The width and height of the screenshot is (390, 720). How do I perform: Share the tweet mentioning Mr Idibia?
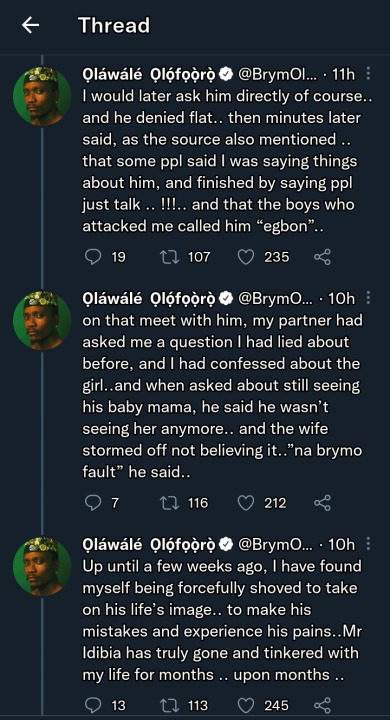pyautogui.click(x=322, y=705)
